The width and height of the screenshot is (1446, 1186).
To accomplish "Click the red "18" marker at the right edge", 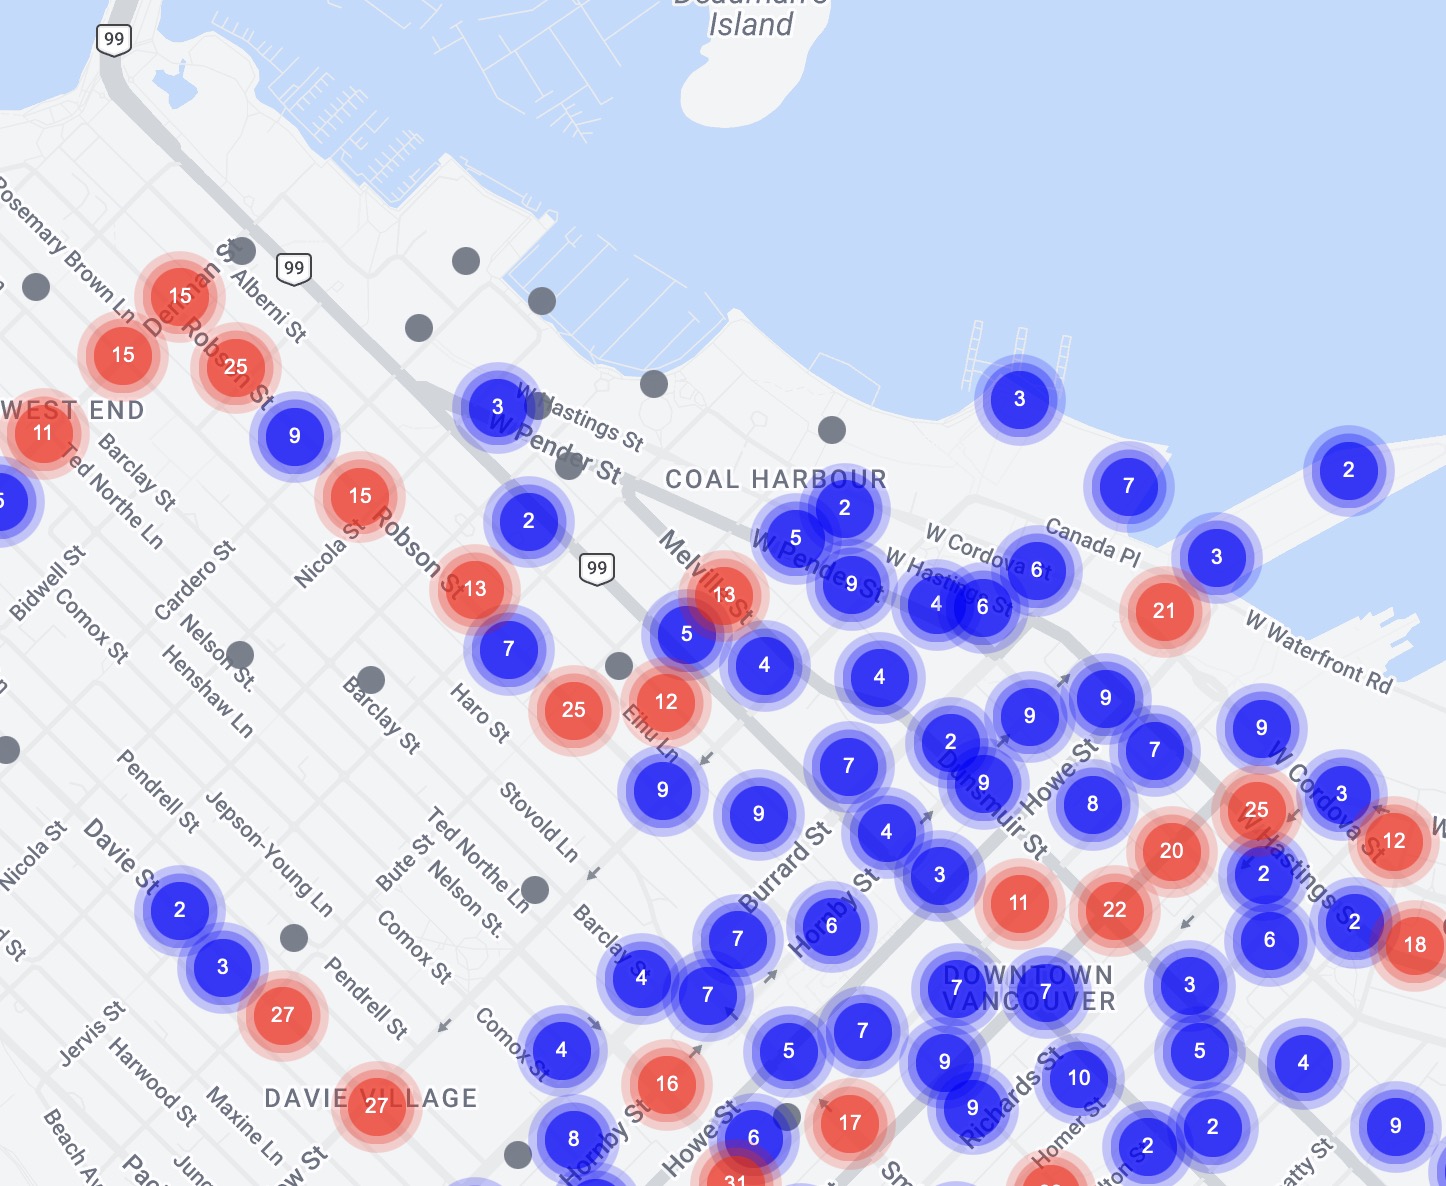I will (1417, 943).
